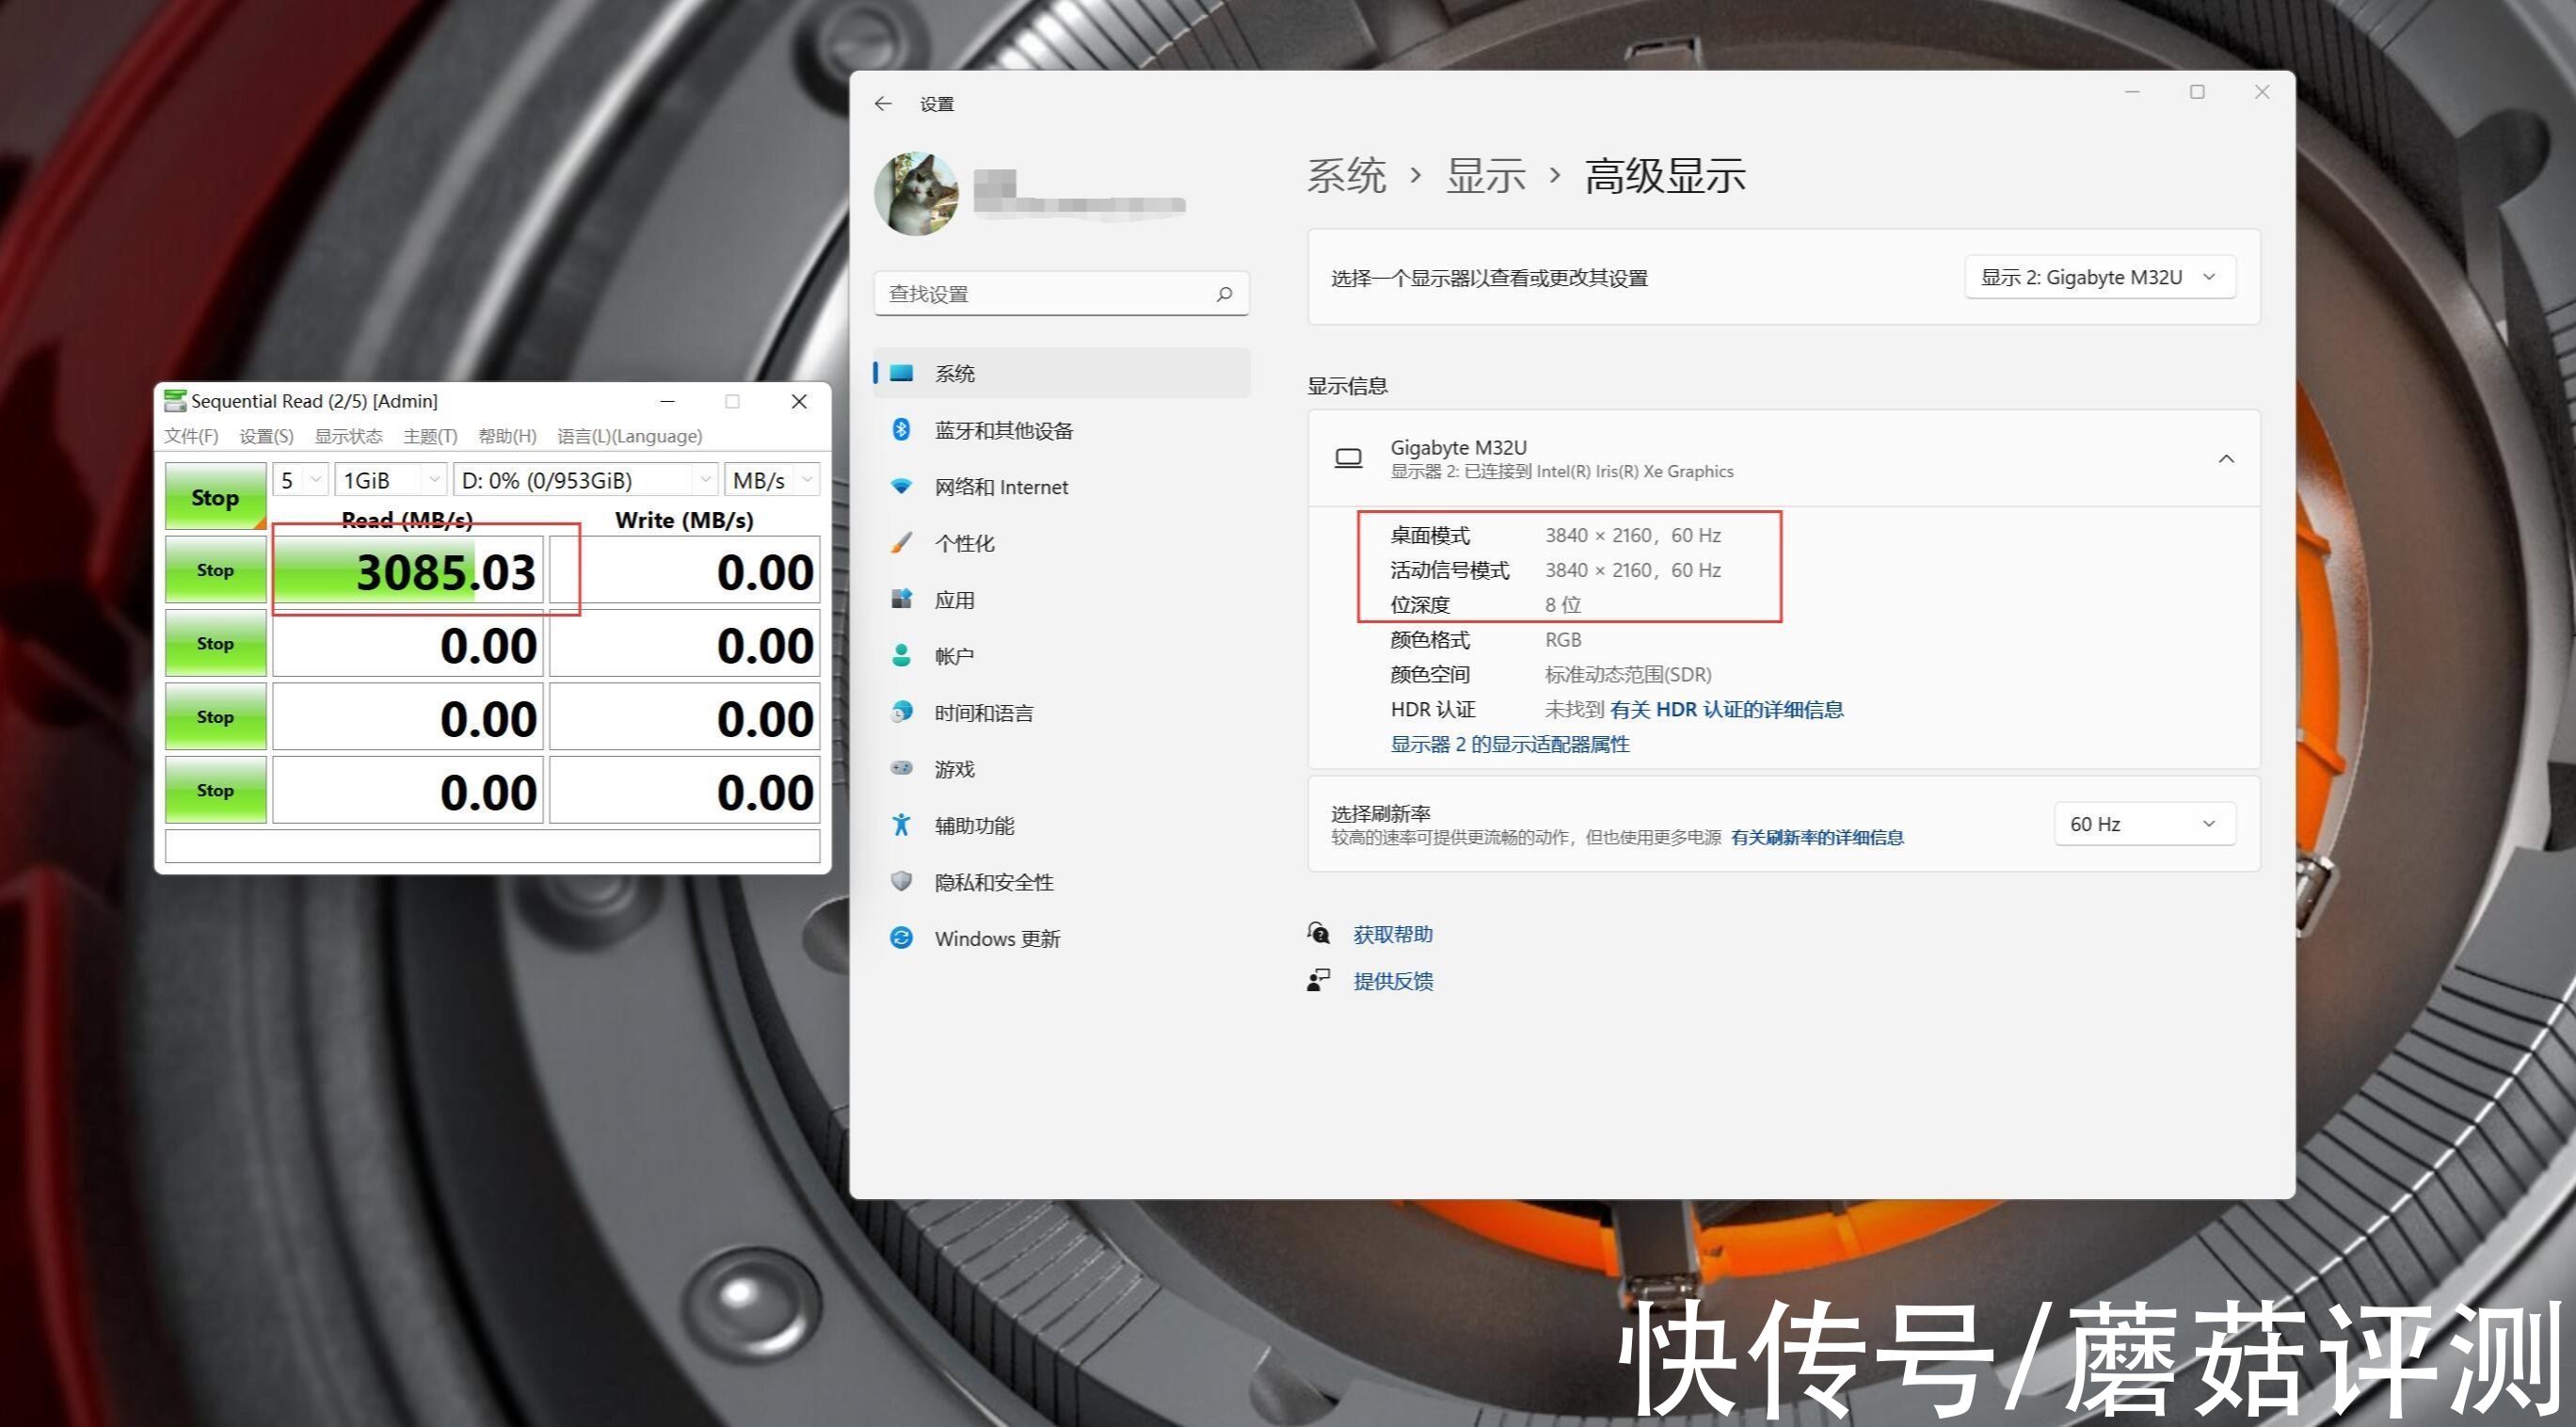Viewport: 2576px width, 1427px height.
Task: Click the 查找设置 search field
Action: 1061,294
